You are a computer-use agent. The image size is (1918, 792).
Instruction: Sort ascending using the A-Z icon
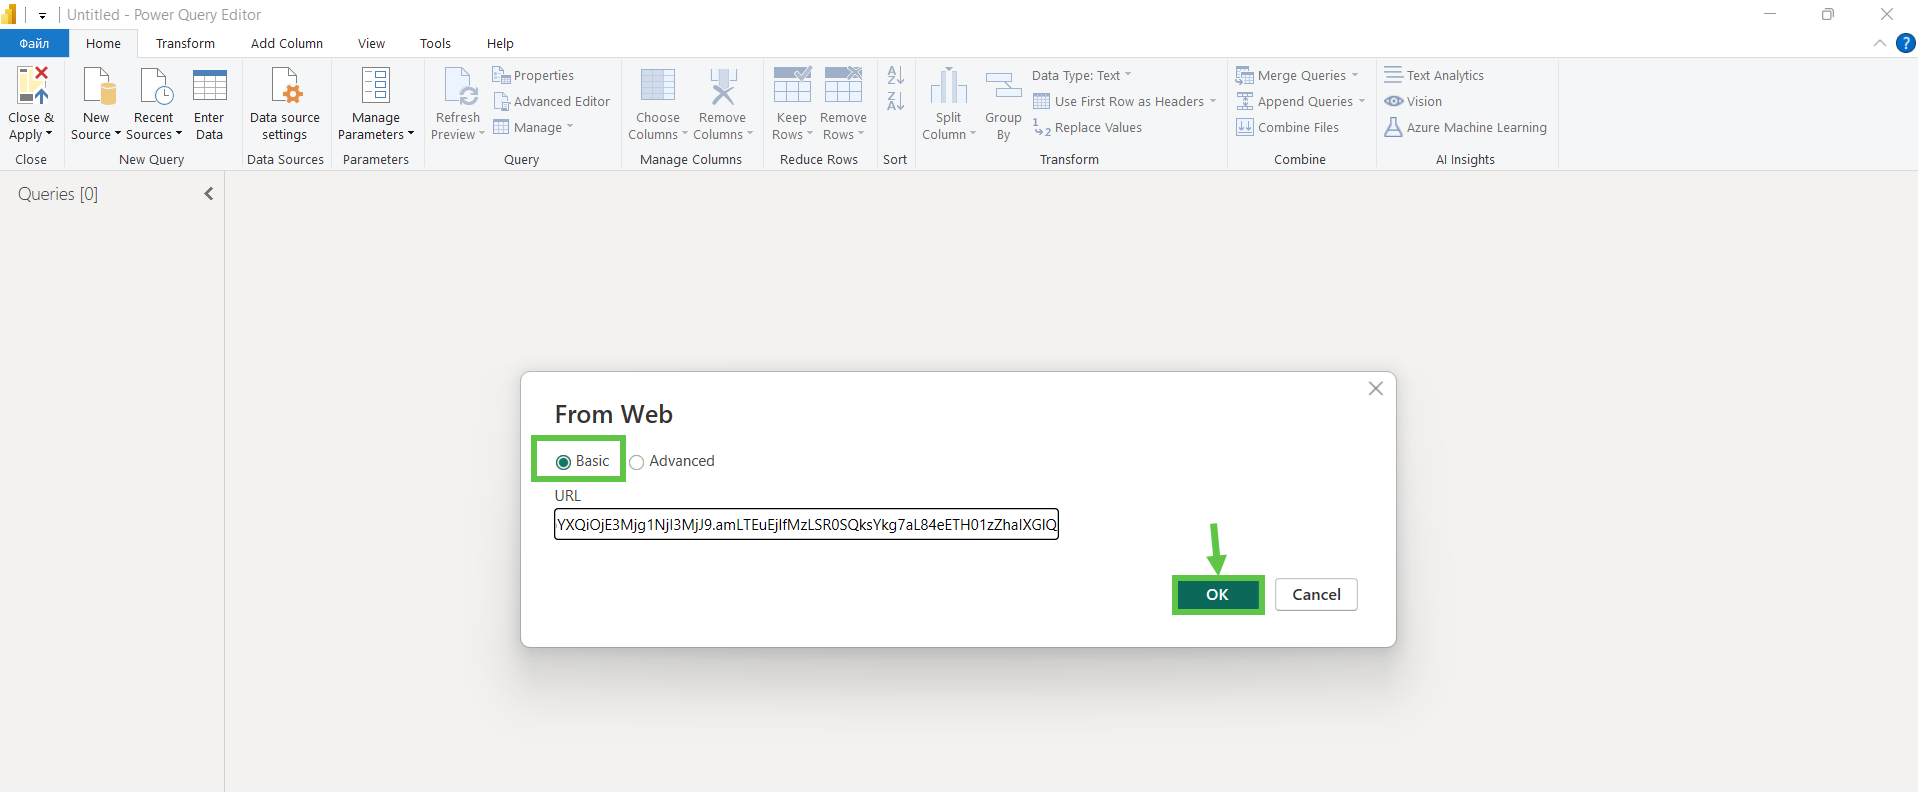[x=895, y=76]
